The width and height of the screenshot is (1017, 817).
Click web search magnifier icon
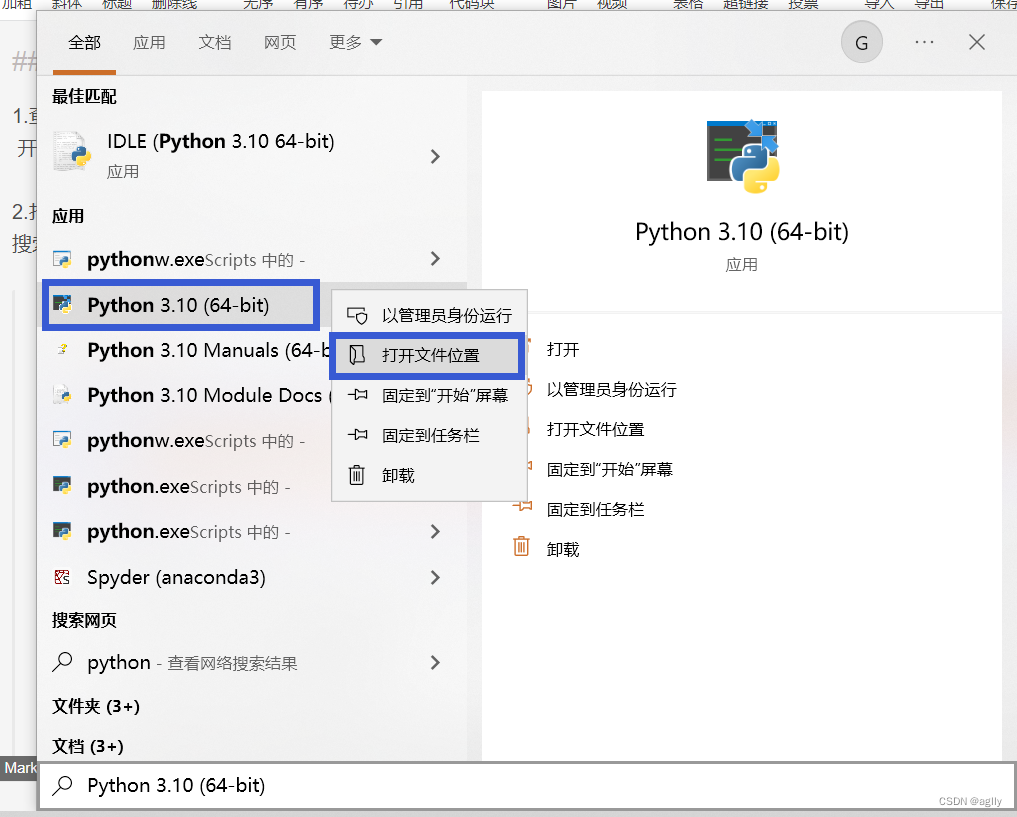[x=62, y=662]
